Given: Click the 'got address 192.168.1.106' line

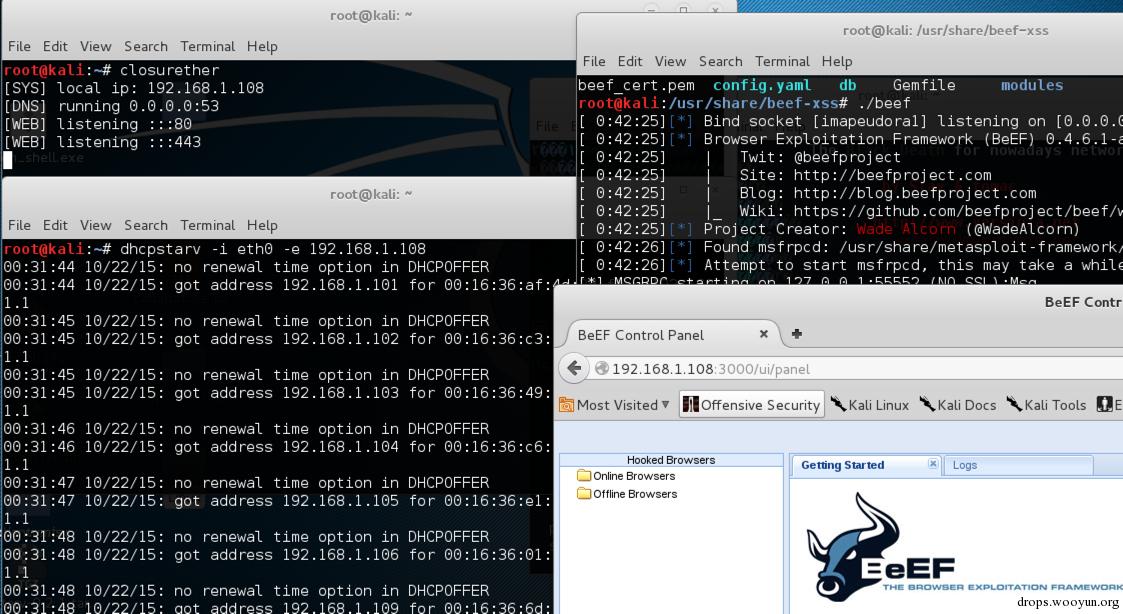Looking at the screenshot, I should pyautogui.click(x=278, y=555).
